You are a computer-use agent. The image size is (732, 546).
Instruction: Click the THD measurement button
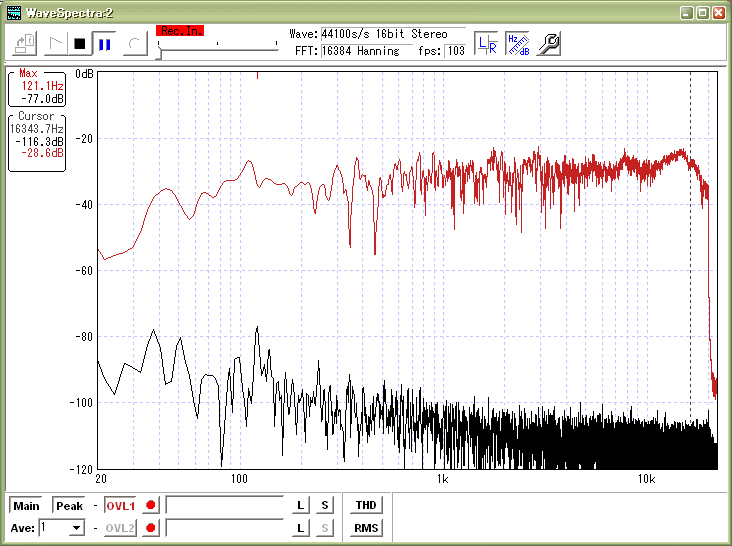[365, 506]
